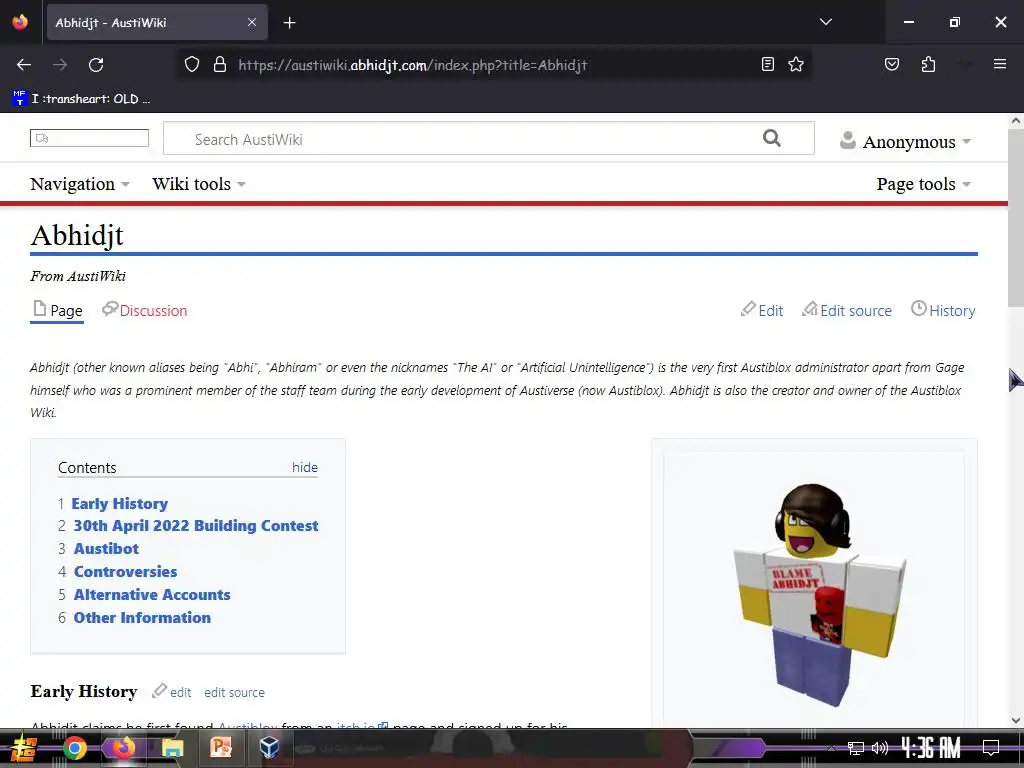The width and height of the screenshot is (1024, 768).
Task: Jump to Controversies section
Action: coord(125,571)
